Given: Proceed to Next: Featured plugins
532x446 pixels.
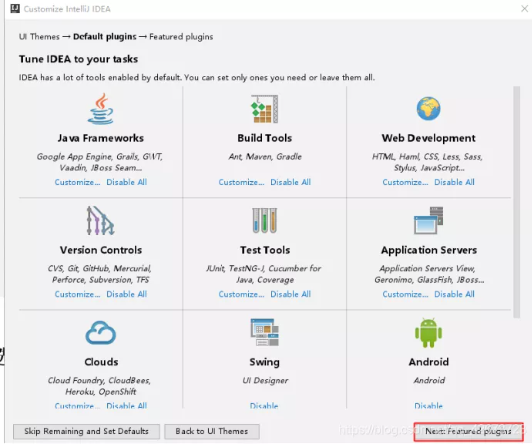Looking at the screenshot, I should point(468,431).
